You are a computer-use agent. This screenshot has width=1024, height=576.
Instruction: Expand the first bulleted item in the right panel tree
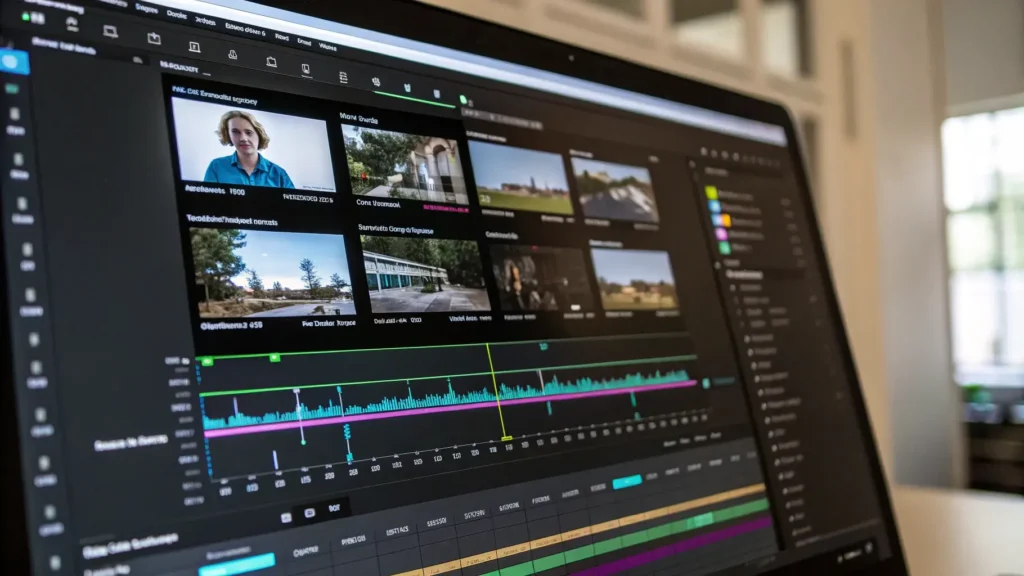732,287
